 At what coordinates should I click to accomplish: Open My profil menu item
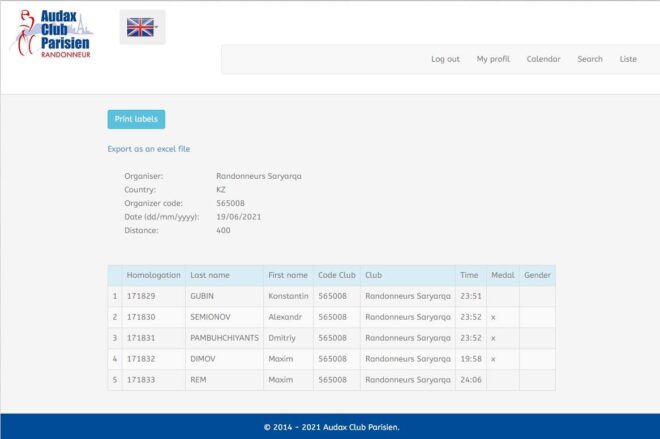(x=493, y=59)
